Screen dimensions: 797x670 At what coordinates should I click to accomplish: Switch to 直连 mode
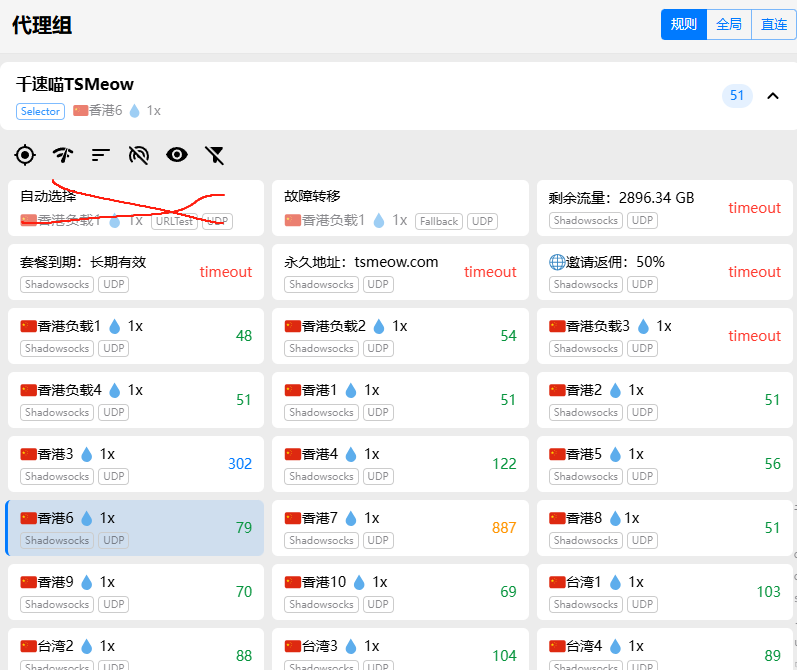774,24
